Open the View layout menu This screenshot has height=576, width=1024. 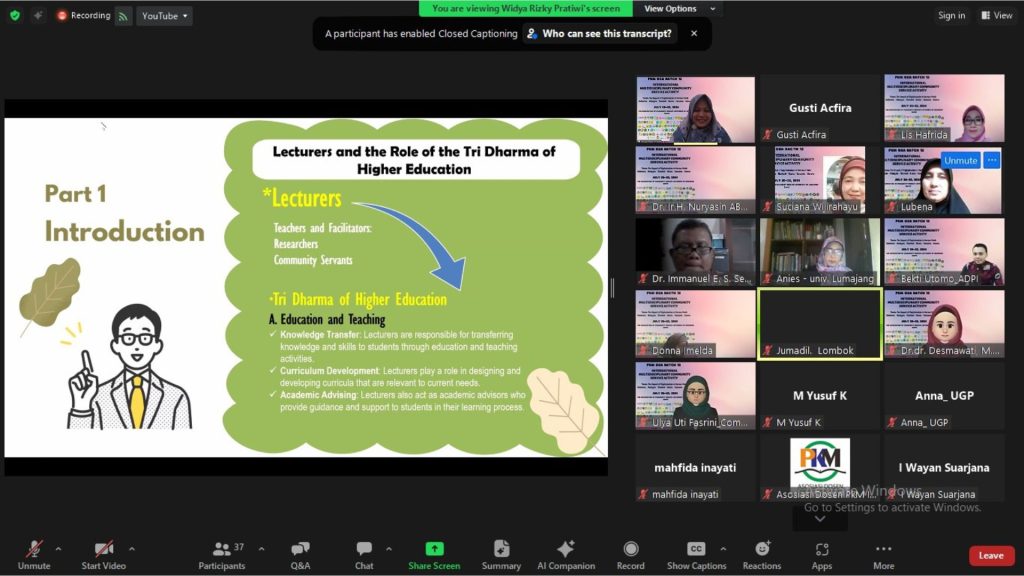tap(996, 15)
